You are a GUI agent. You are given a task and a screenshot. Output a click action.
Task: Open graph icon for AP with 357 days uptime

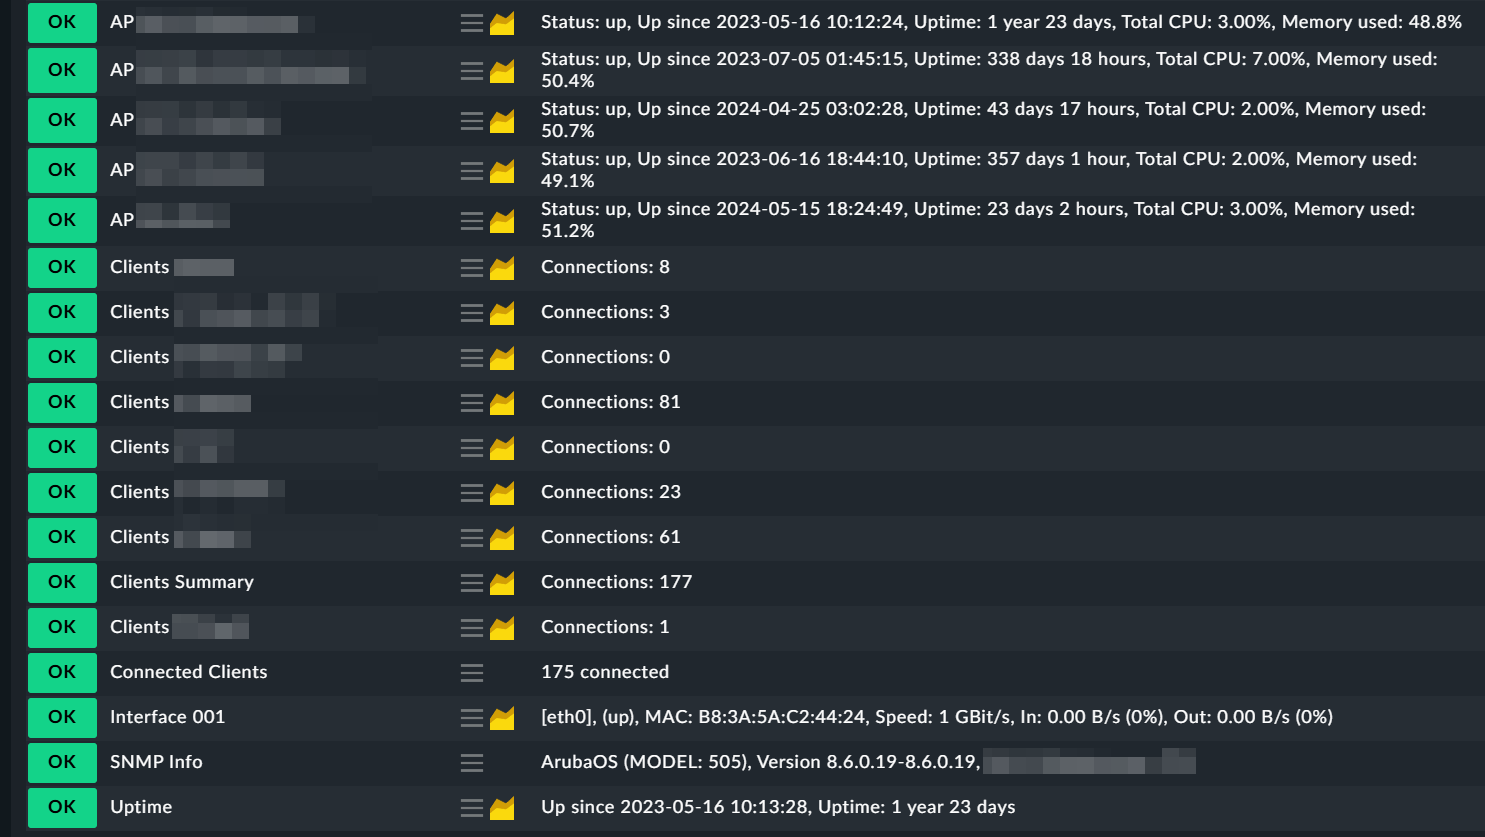(x=502, y=171)
